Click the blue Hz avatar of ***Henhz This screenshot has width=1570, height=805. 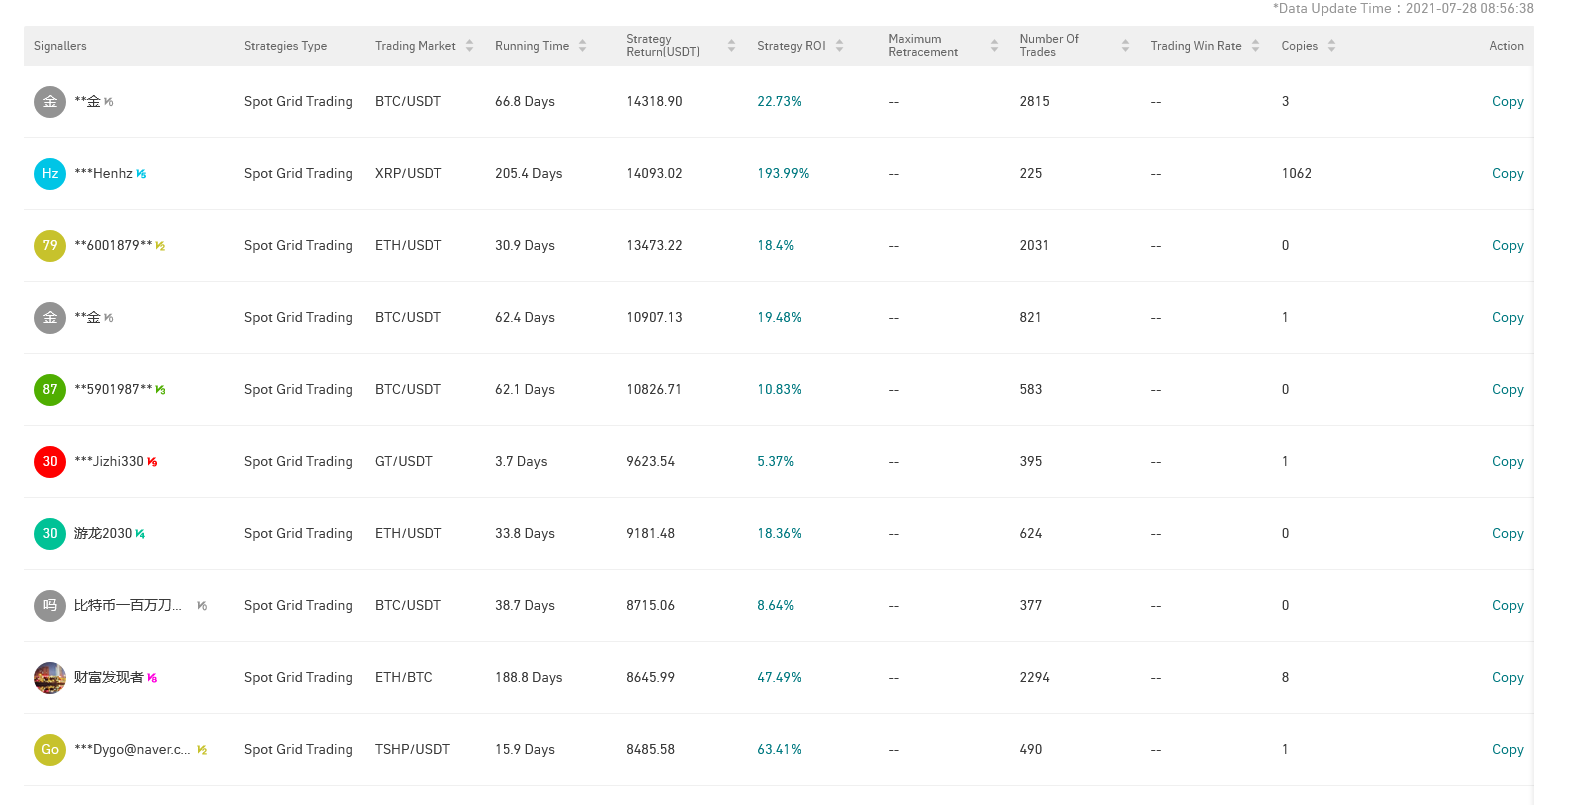click(x=50, y=174)
